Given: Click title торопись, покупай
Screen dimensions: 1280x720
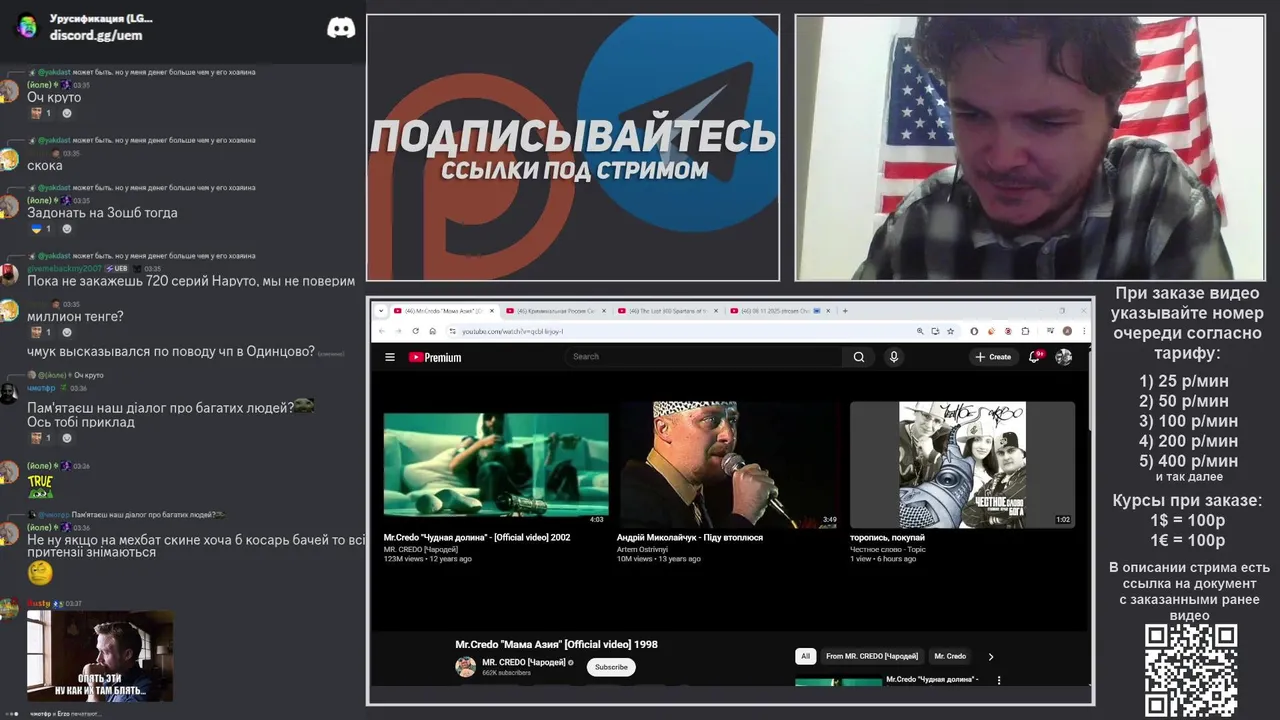Looking at the screenshot, I should pos(888,537).
